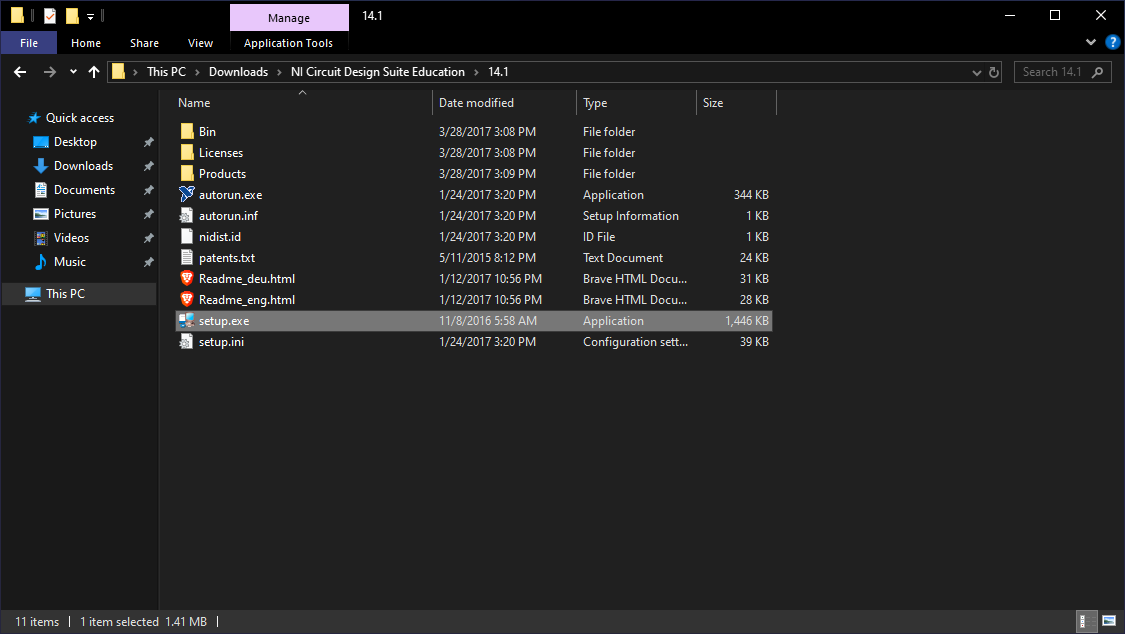Open Pictures in navigation pane
This screenshot has width=1125, height=634.
75,214
